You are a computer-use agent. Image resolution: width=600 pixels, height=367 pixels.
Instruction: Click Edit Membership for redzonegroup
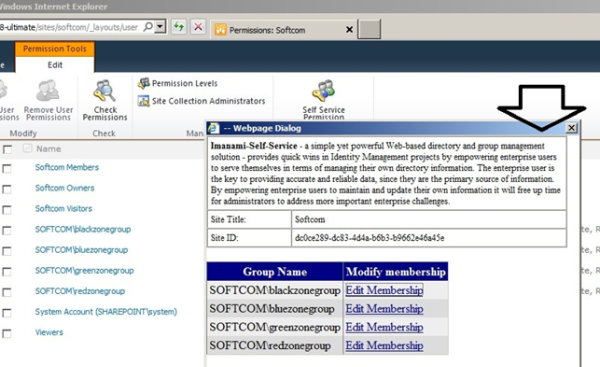(x=384, y=346)
